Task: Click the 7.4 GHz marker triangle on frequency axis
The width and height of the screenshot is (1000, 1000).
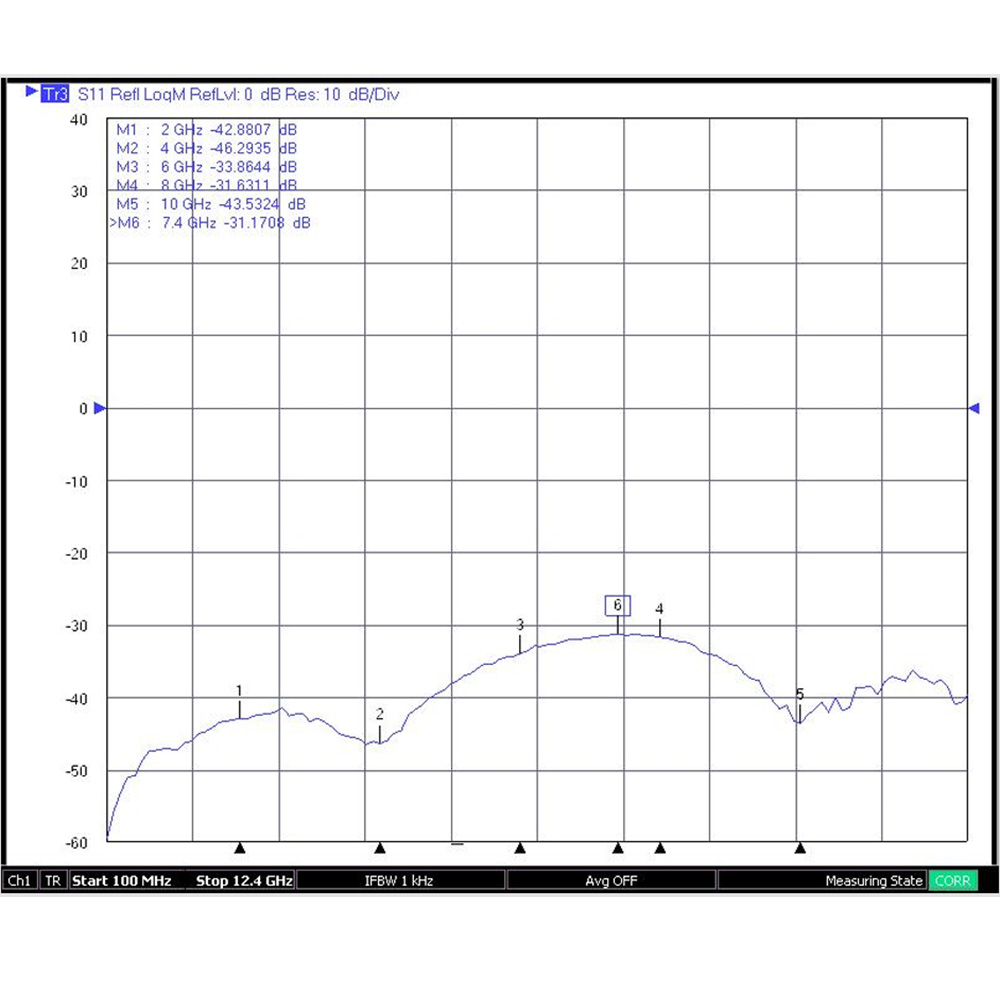Action: tap(618, 848)
